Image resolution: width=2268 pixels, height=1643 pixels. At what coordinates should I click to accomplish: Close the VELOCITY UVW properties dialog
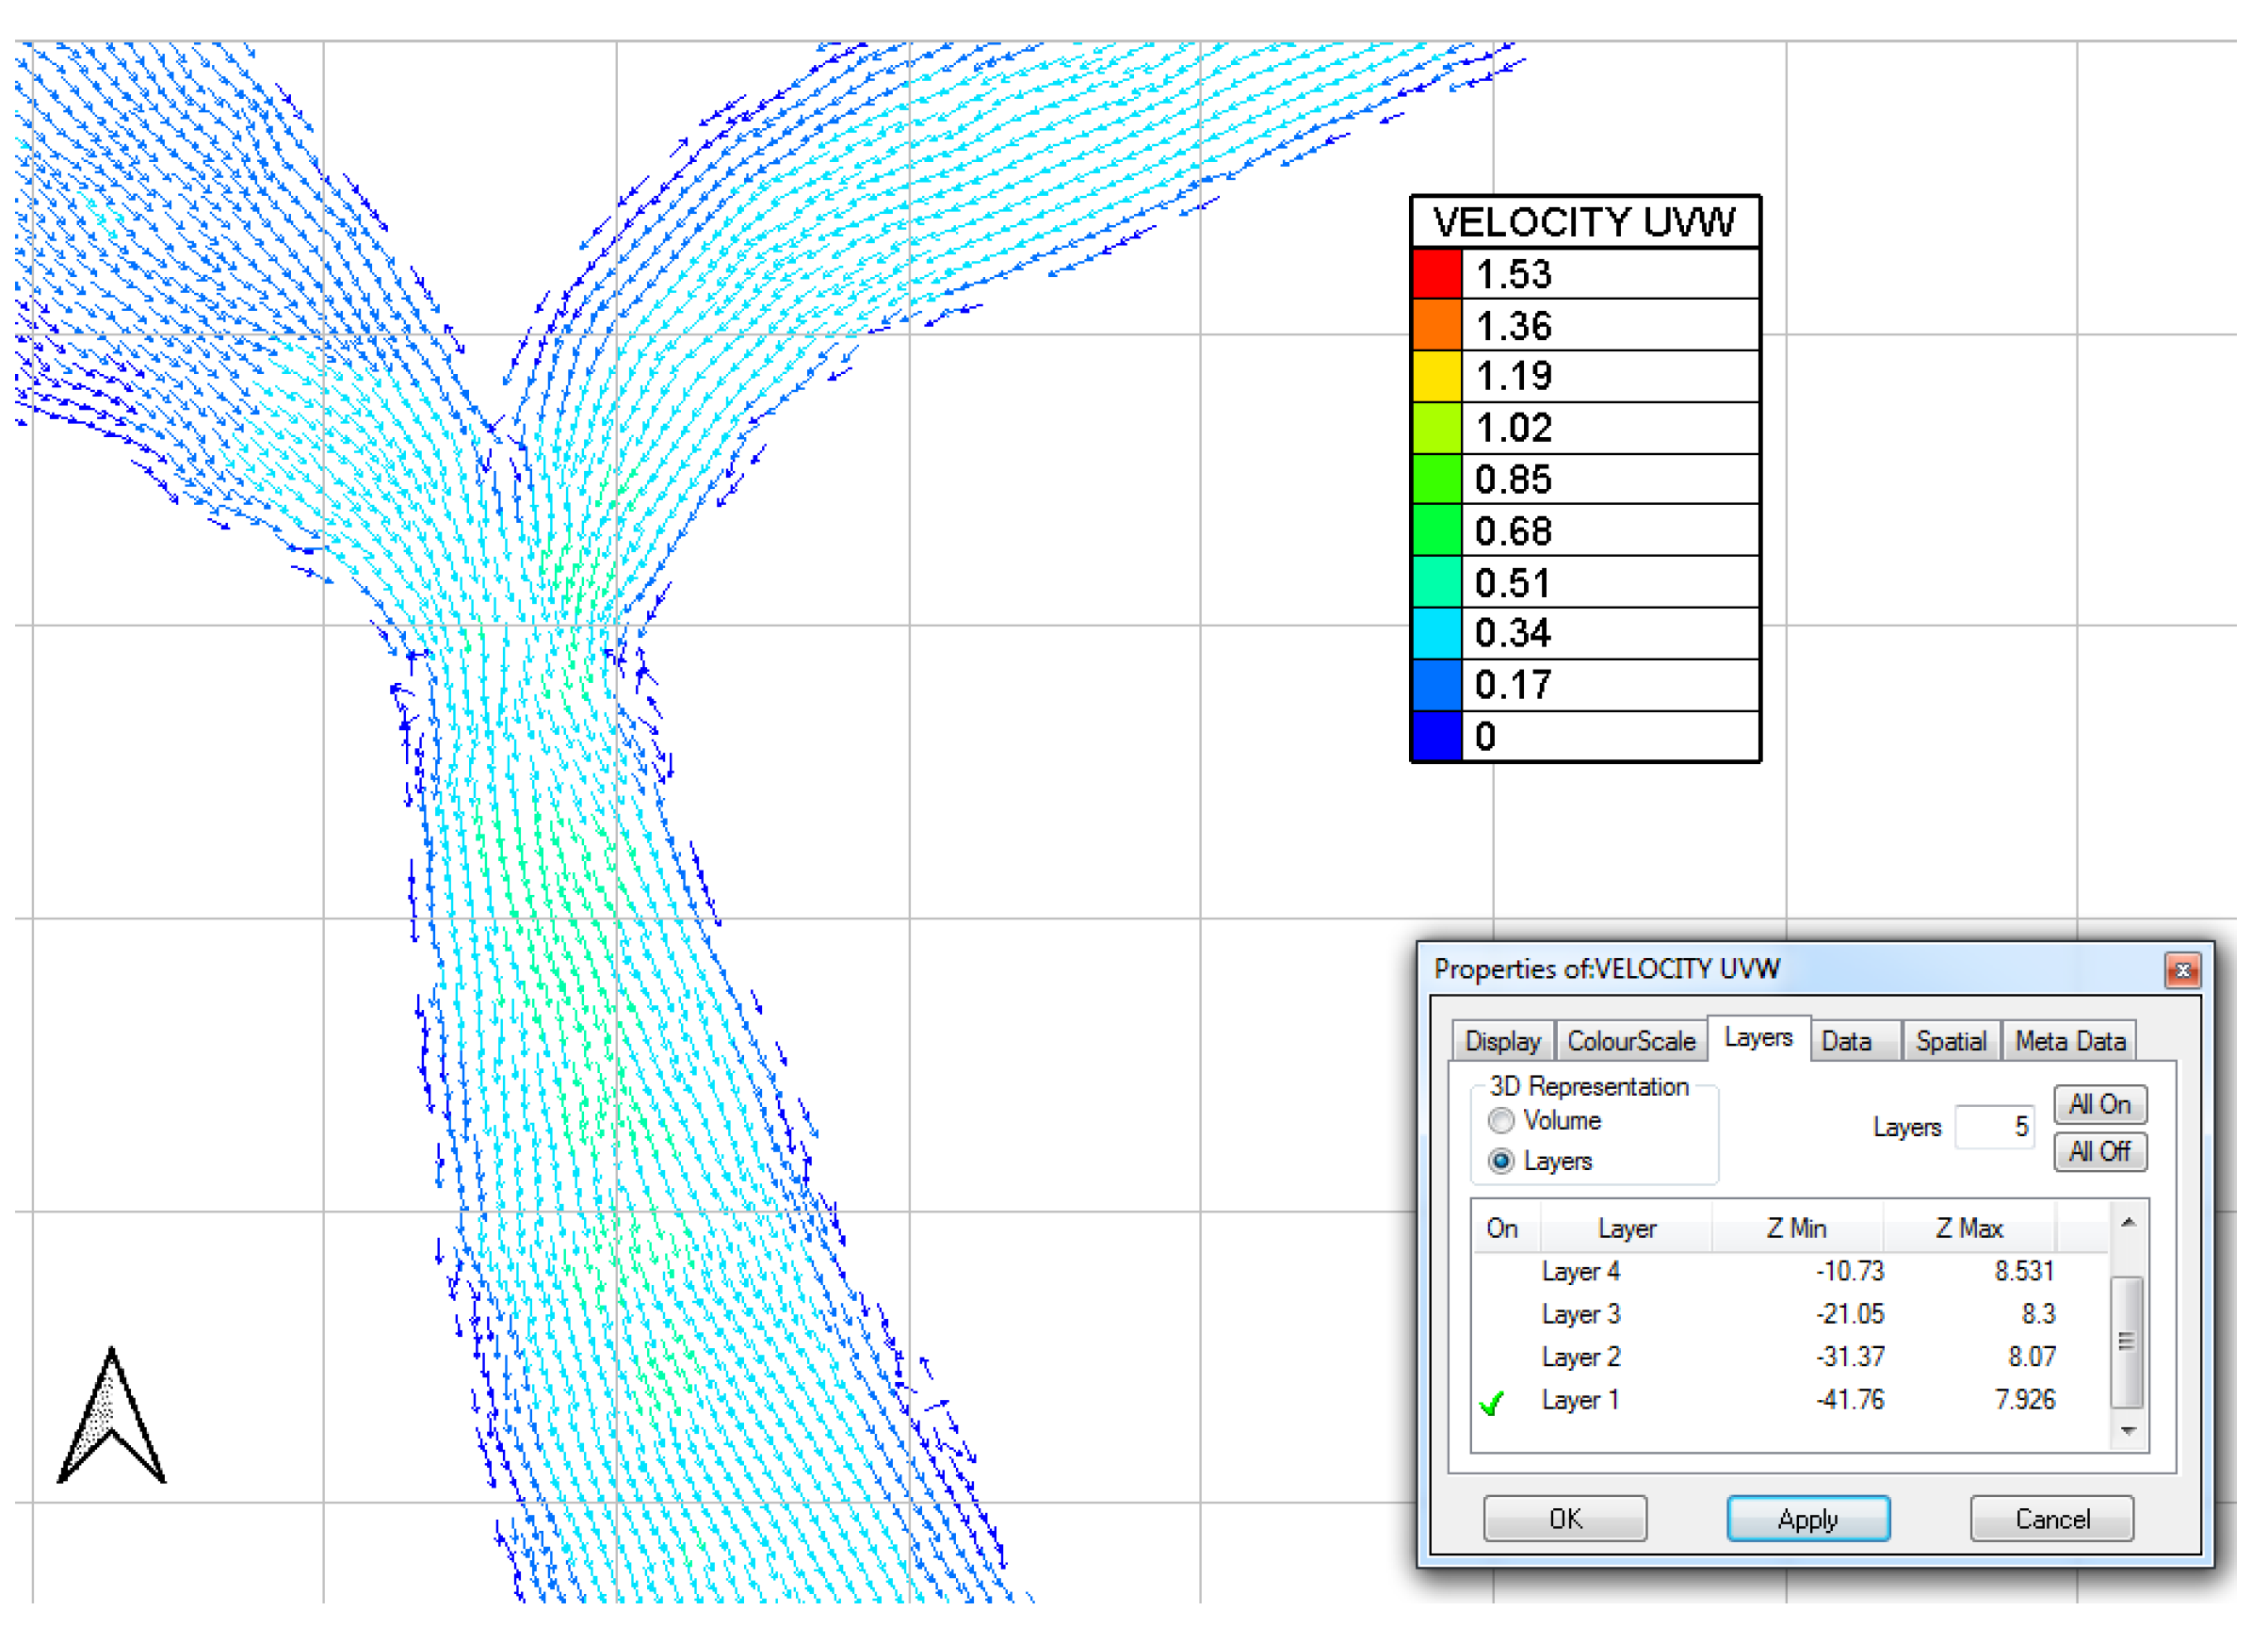pyautogui.click(x=2183, y=971)
